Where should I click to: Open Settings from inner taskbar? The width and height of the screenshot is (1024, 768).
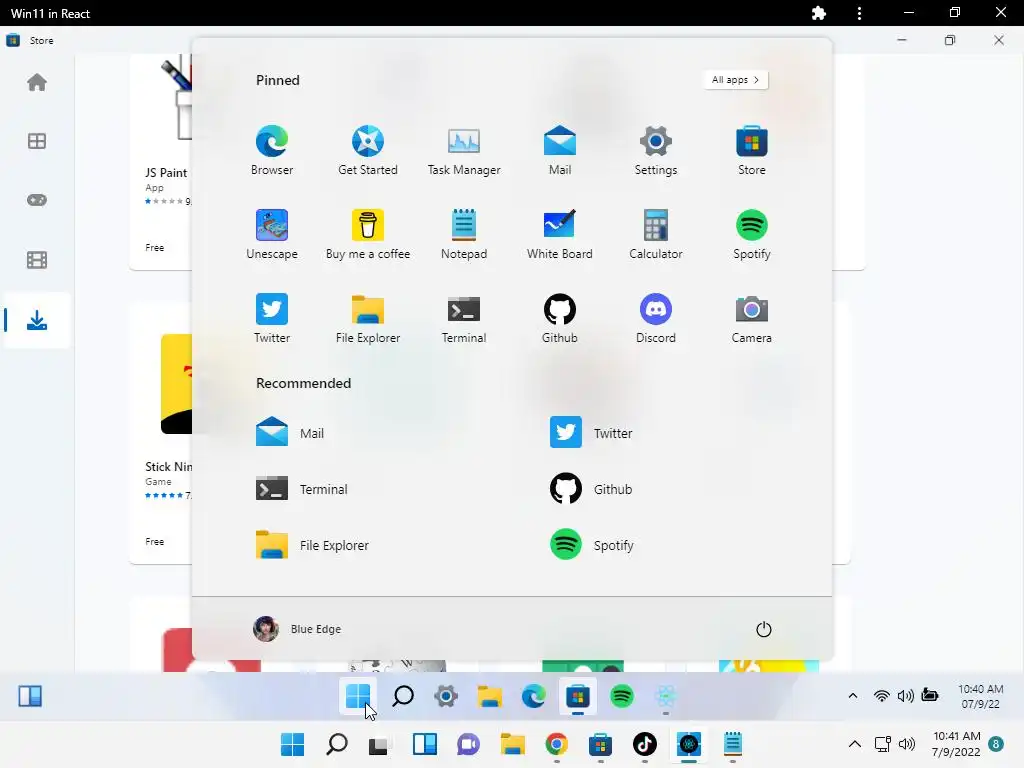tap(446, 696)
